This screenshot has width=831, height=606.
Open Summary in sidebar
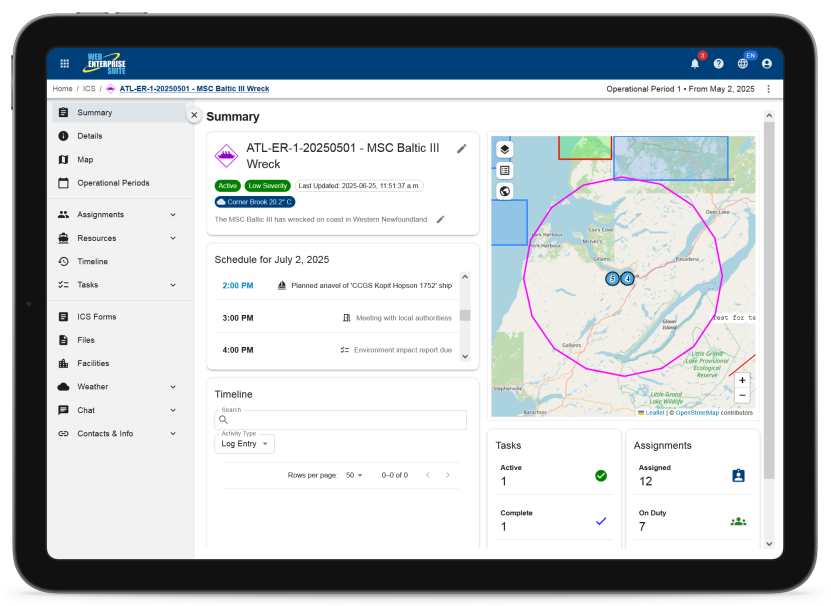pyautogui.click(x=119, y=112)
